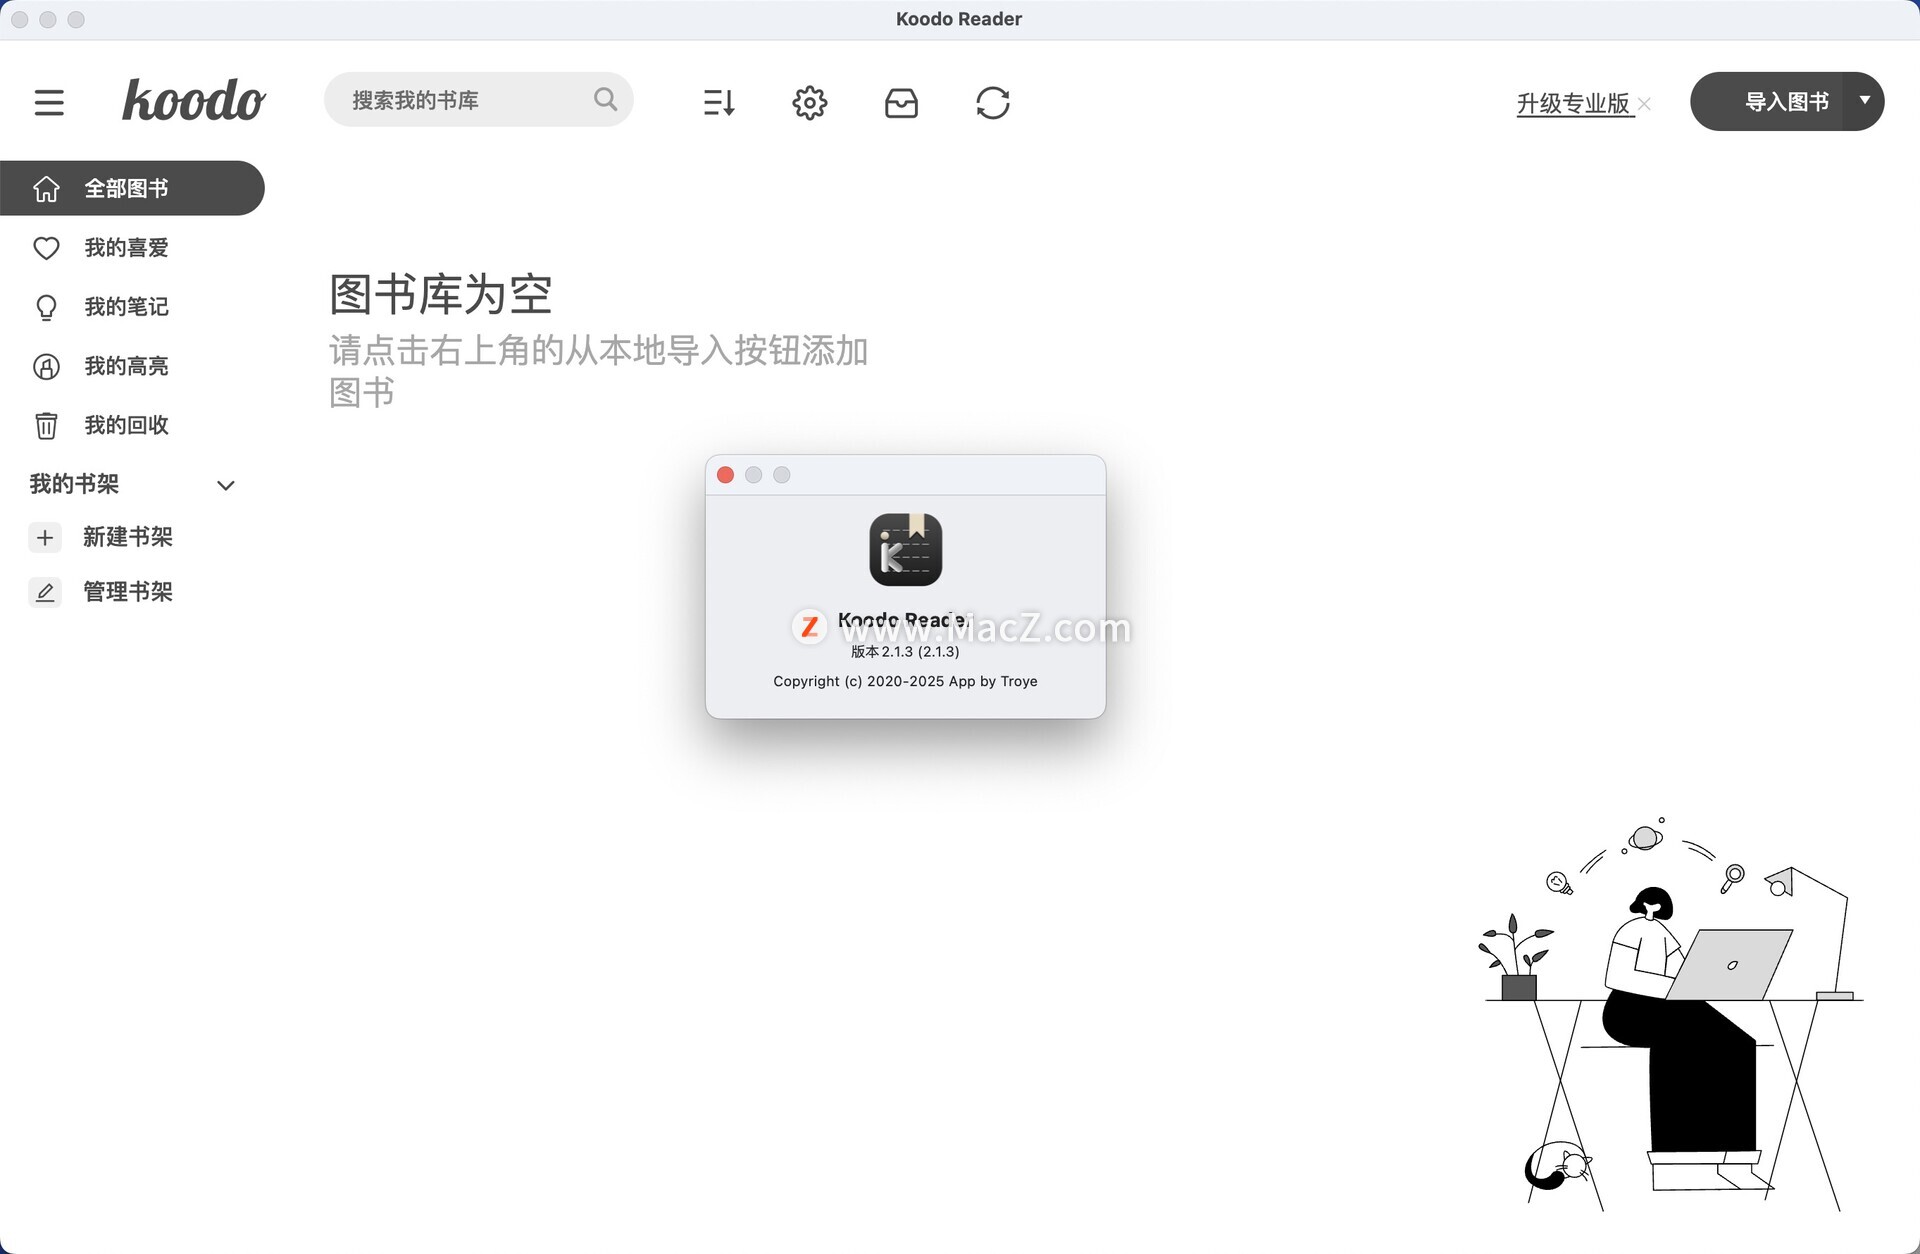Image resolution: width=1920 pixels, height=1254 pixels.
Task: Focus the 搜索我的书库 search field
Action: 478,99
